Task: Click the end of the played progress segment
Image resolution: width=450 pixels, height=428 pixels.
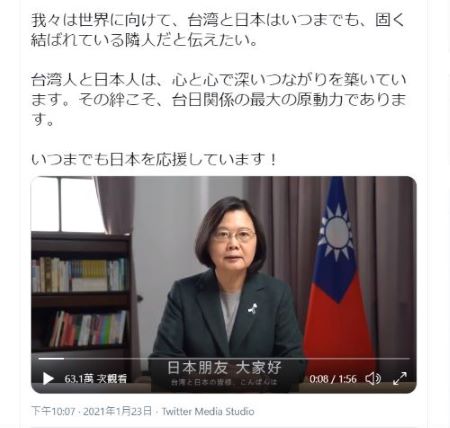Action: pyautogui.click(x=63, y=359)
